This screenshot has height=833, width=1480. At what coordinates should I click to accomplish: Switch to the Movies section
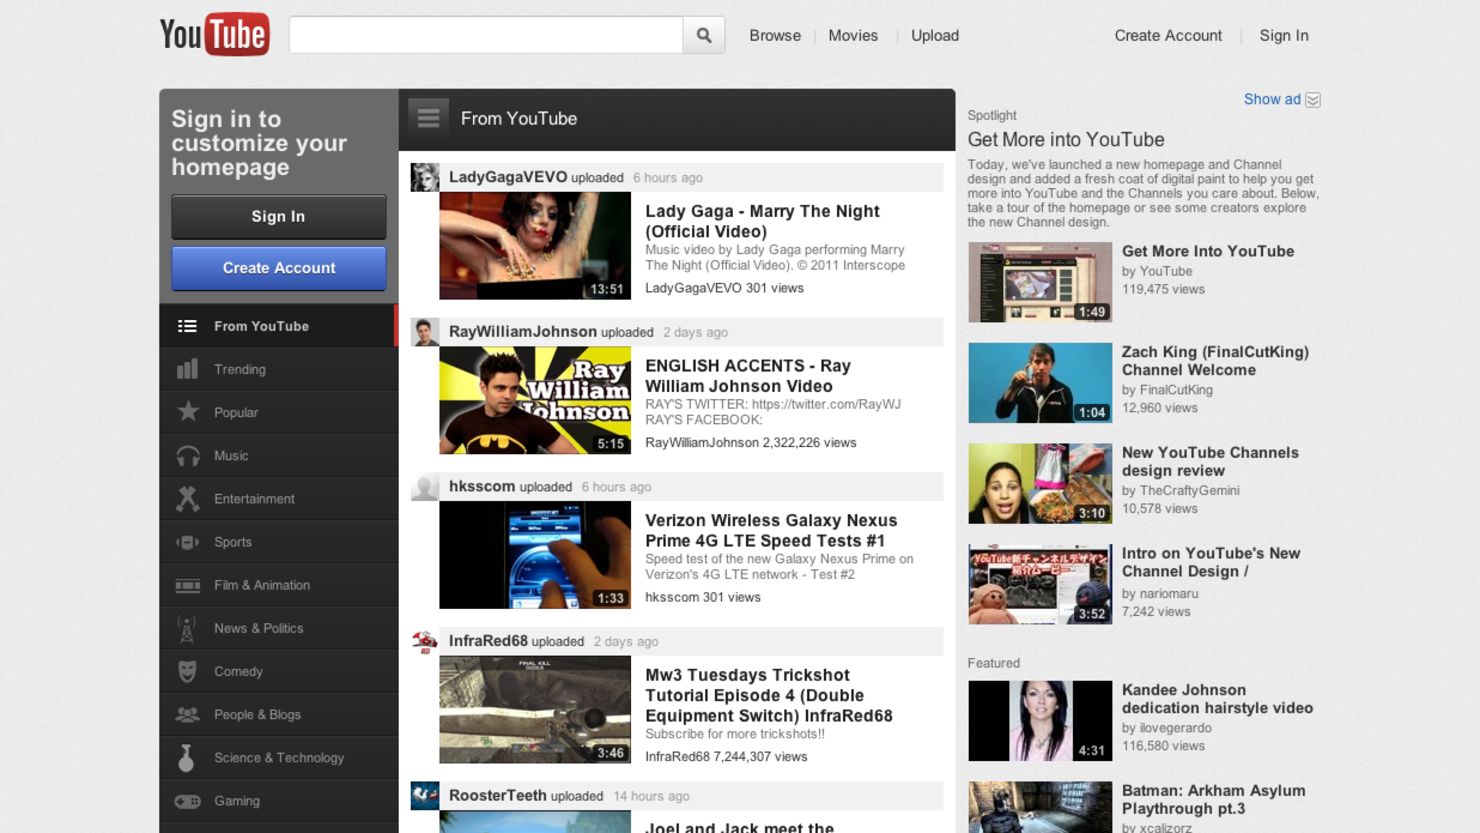852,35
